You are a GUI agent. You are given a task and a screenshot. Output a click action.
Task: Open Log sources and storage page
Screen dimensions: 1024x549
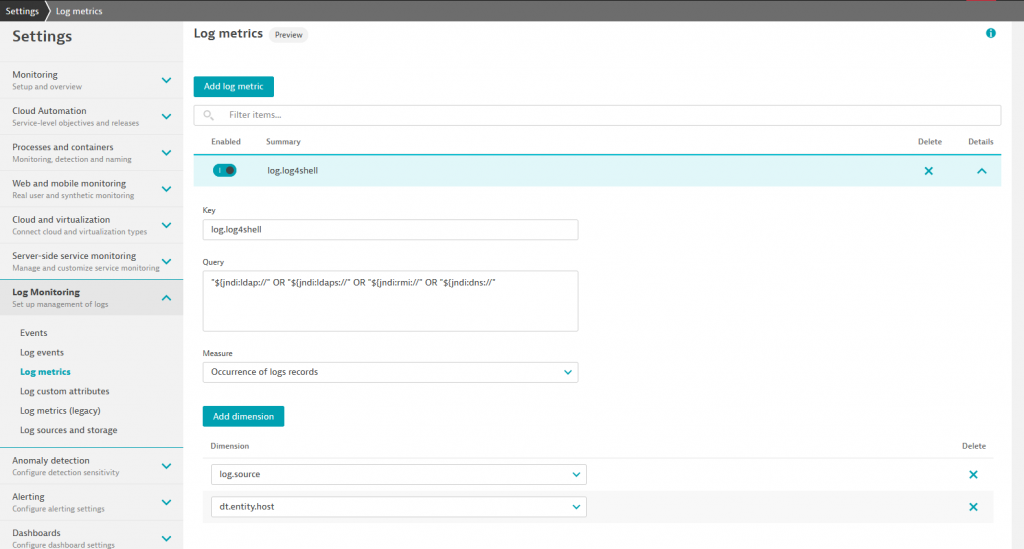pos(68,430)
